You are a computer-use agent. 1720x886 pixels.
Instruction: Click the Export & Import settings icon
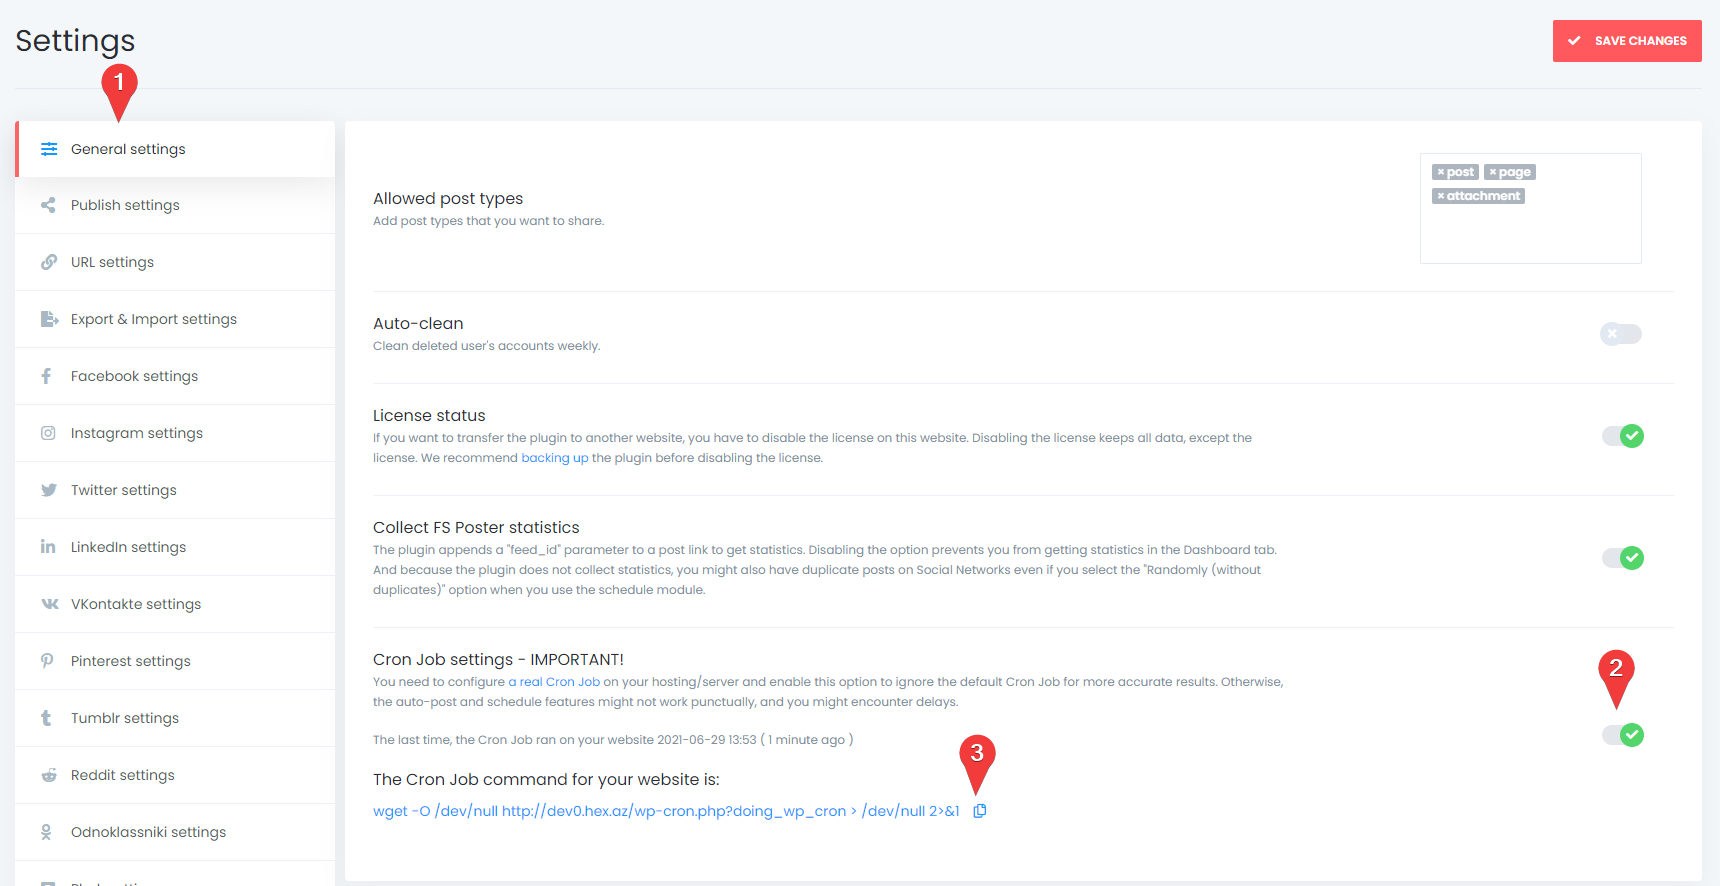click(49, 319)
